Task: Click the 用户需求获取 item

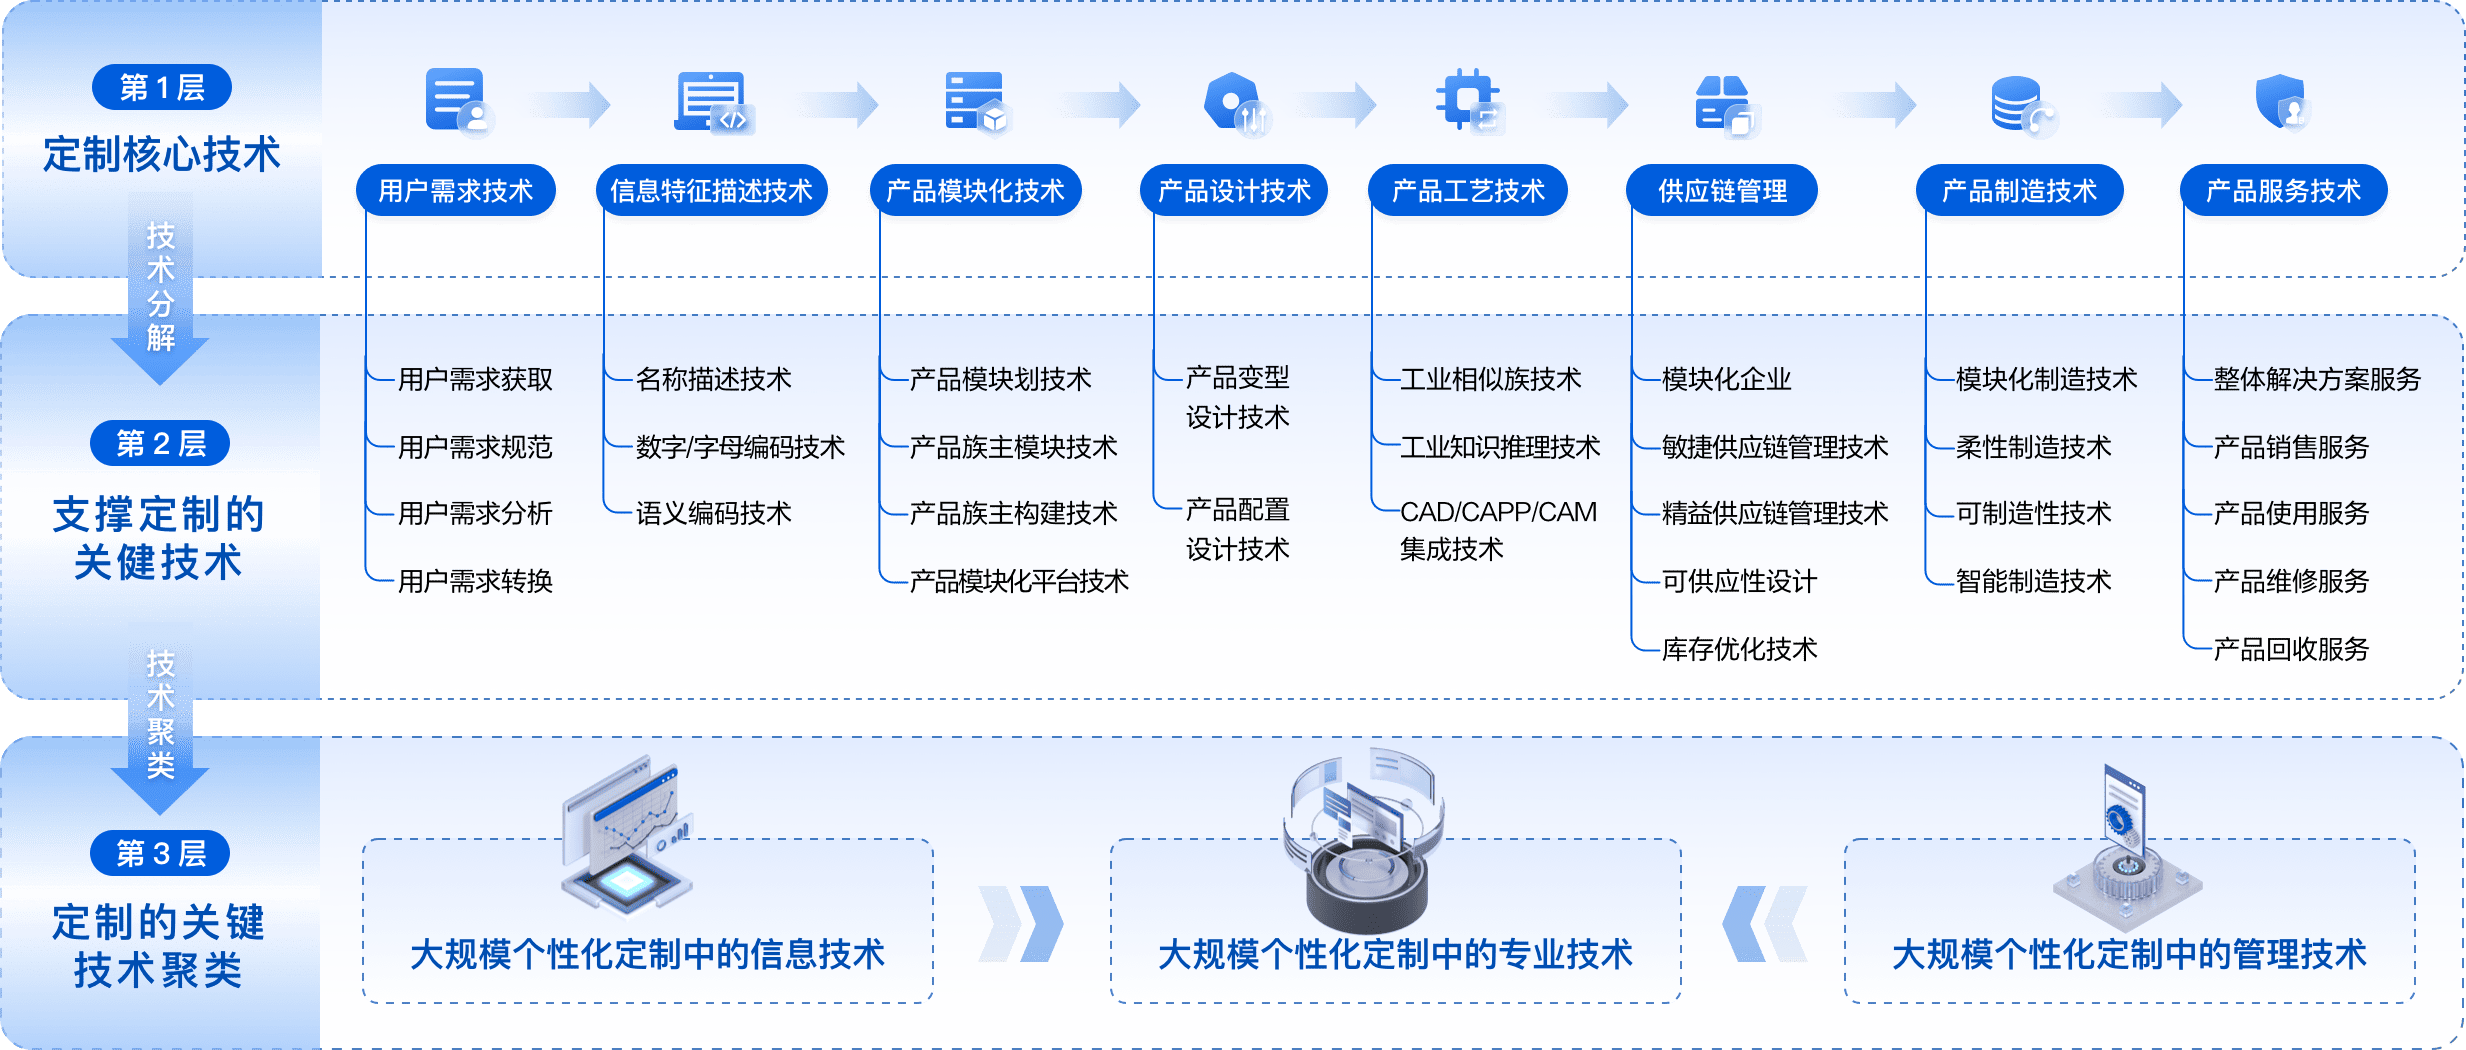Action: point(475,379)
